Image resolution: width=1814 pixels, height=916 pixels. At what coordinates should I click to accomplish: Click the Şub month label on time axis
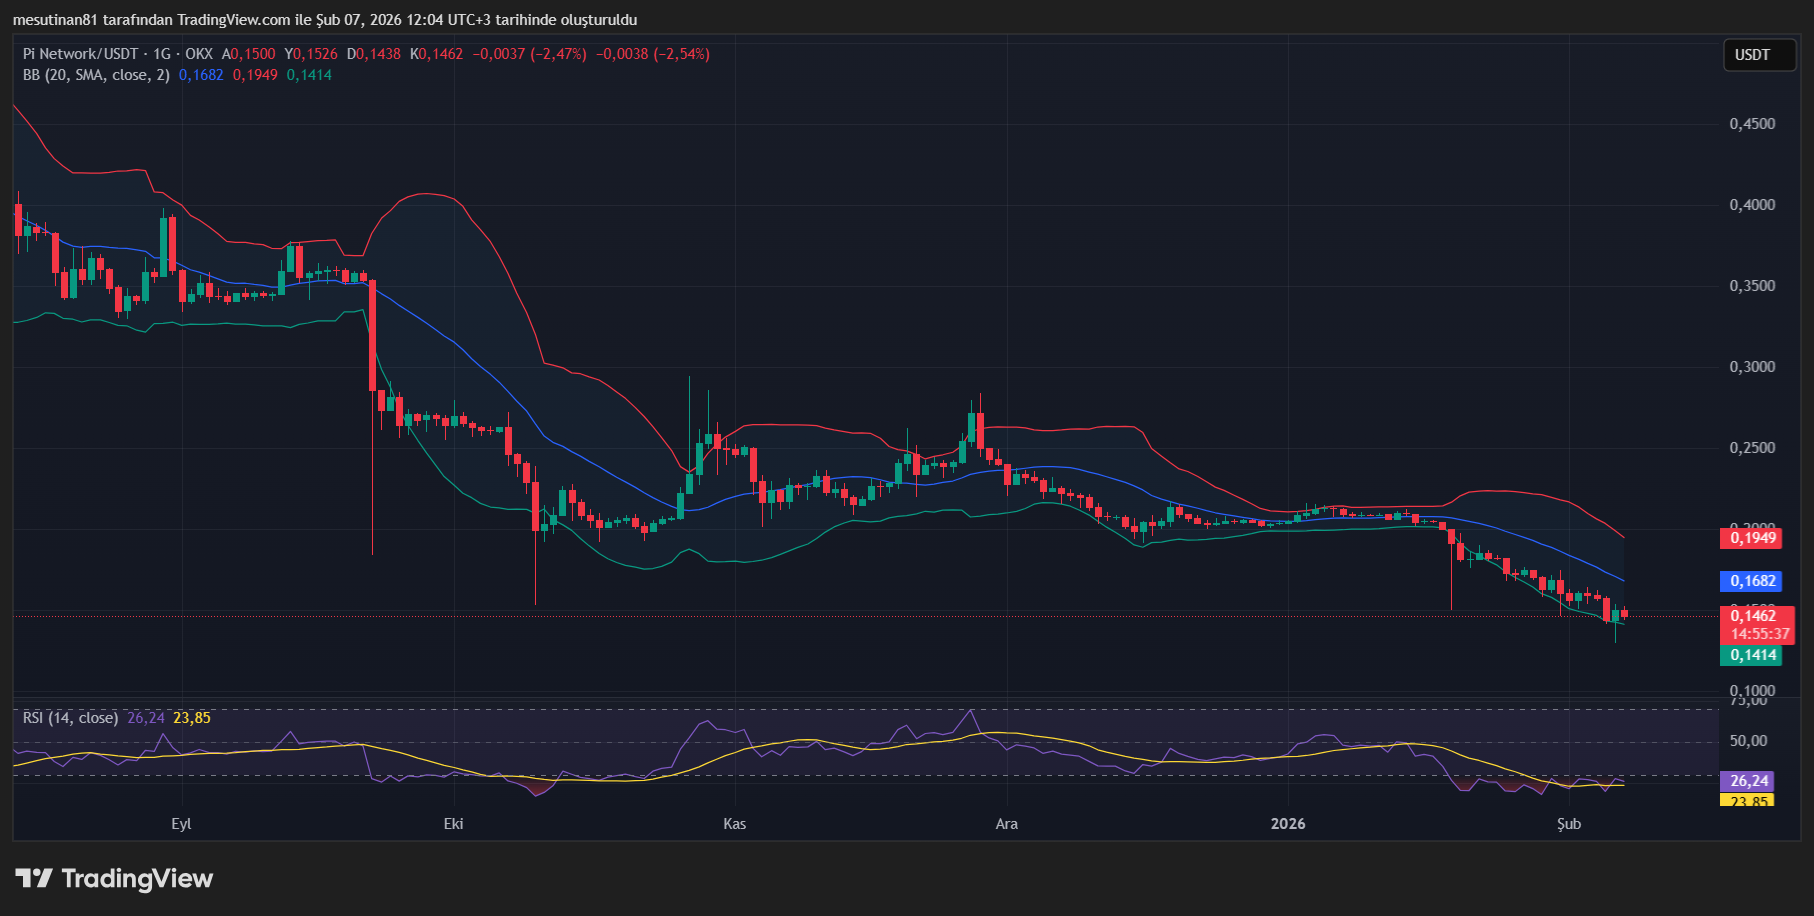click(x=1569, y=824)
